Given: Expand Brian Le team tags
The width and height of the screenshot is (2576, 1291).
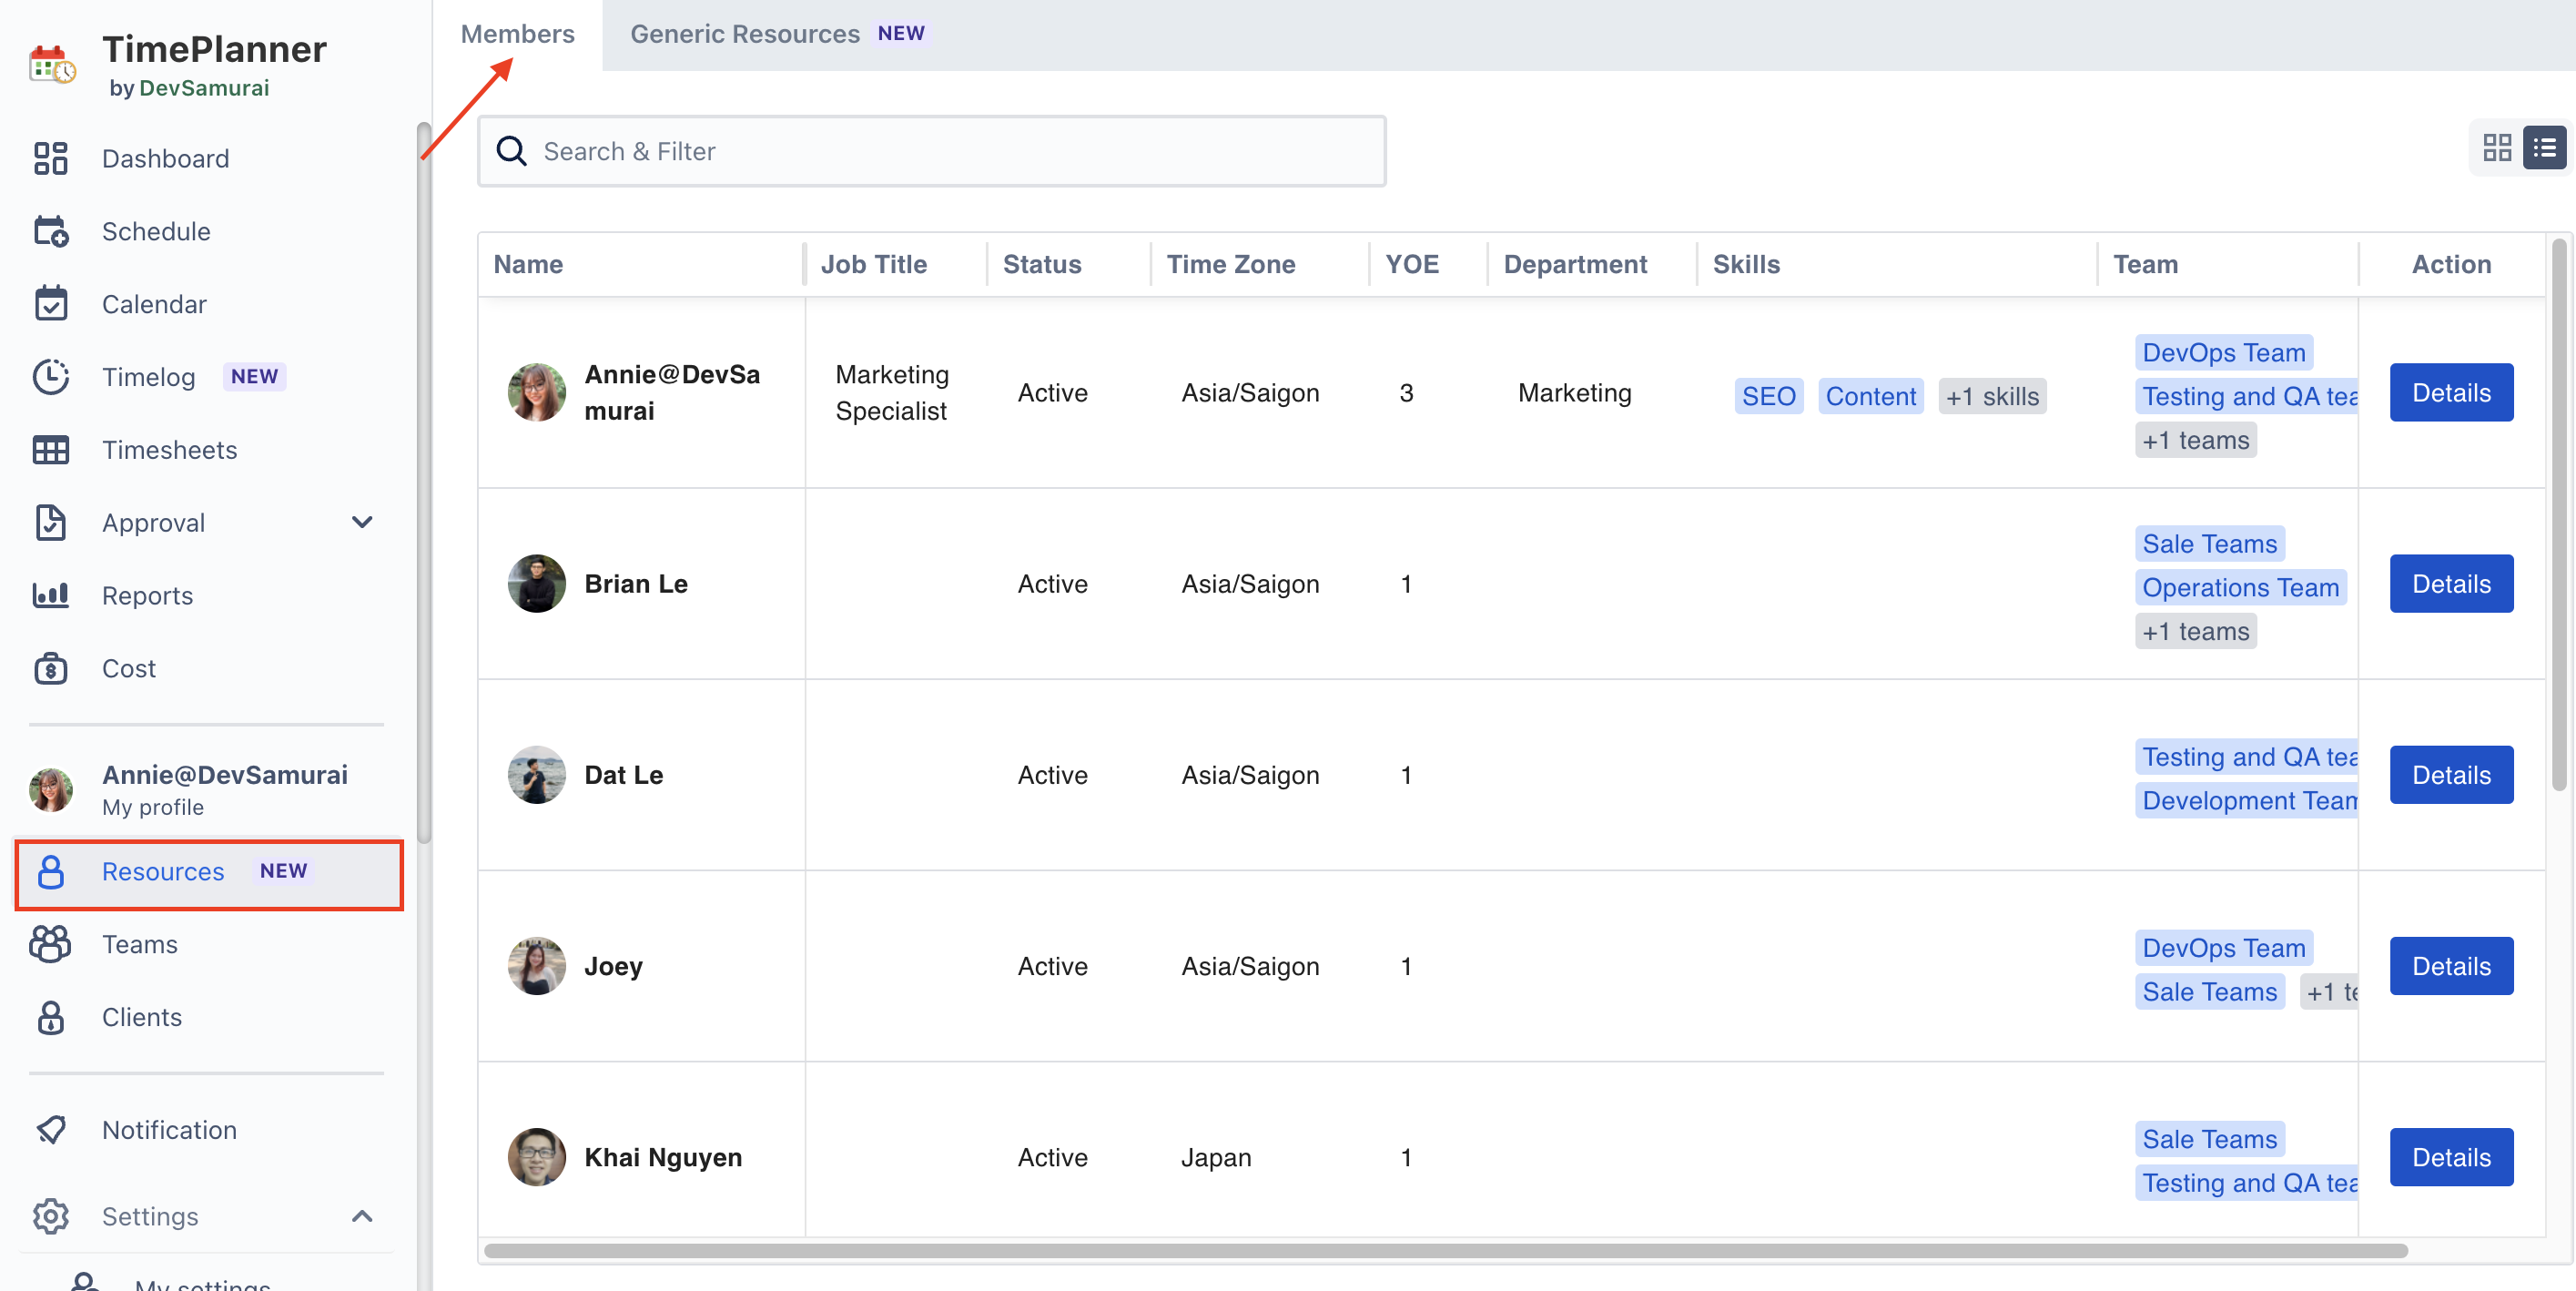Looking at the screenshot, I should coord(2194,629).
